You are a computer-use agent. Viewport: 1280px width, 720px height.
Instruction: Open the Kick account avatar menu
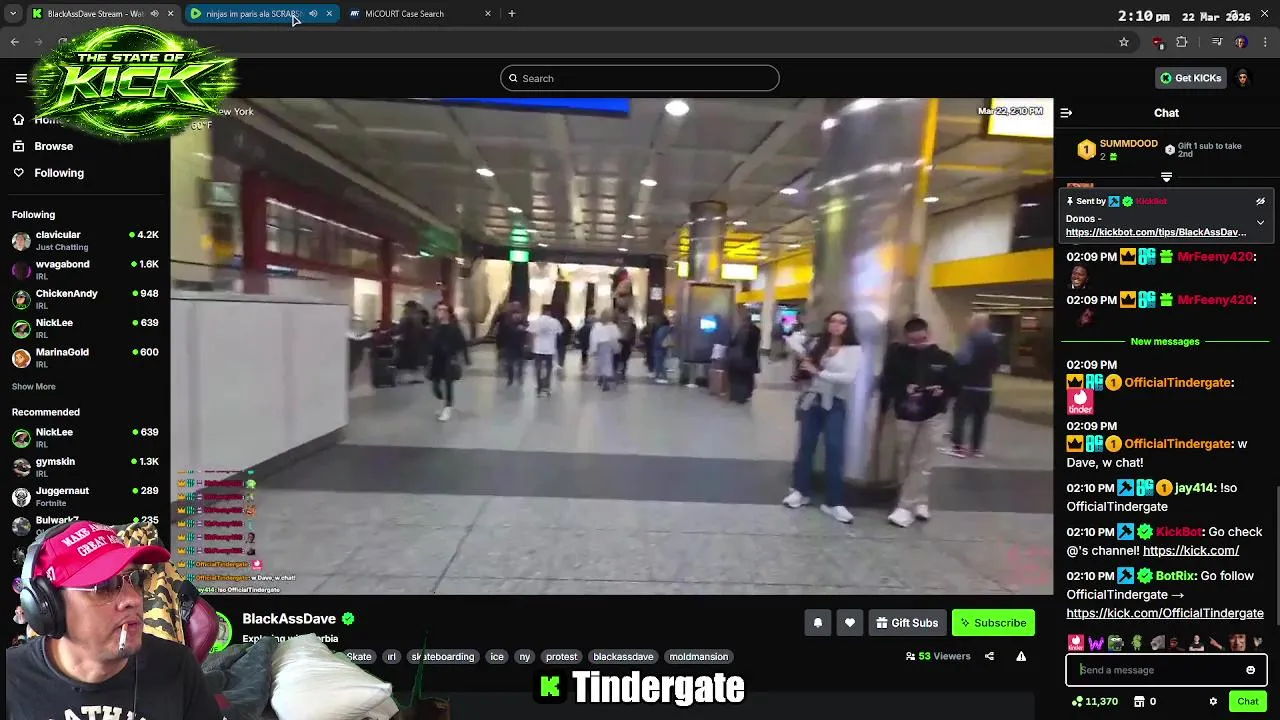tap(1243, 78)
